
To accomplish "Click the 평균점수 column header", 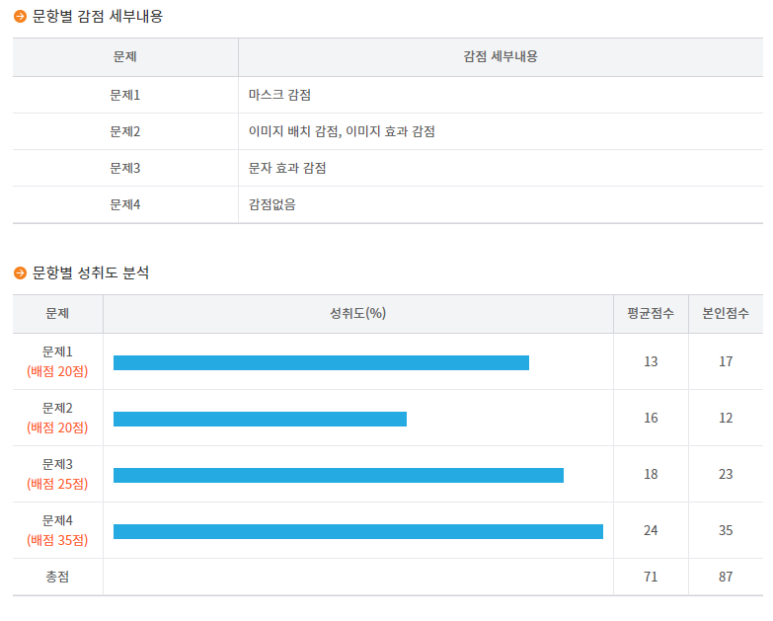I will point(651,313).
